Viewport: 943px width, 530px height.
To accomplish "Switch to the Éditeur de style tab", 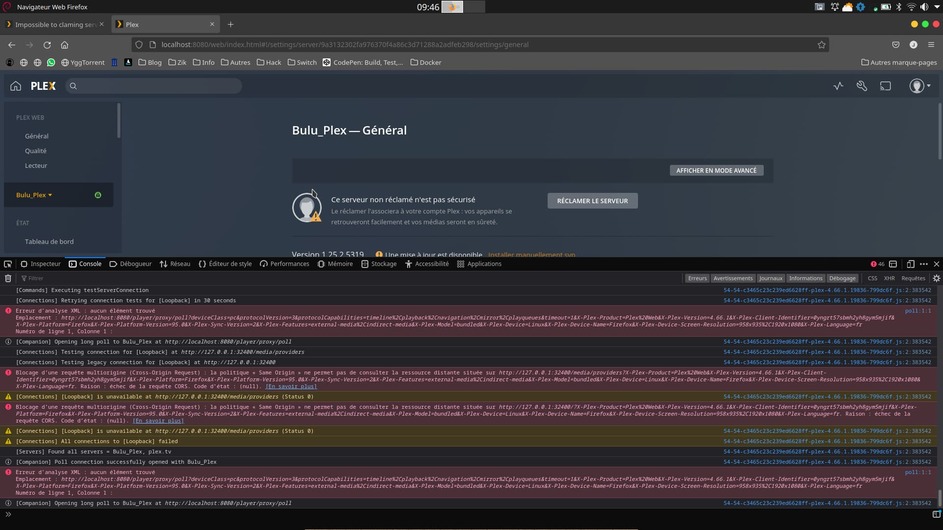I will click(225, 263).
